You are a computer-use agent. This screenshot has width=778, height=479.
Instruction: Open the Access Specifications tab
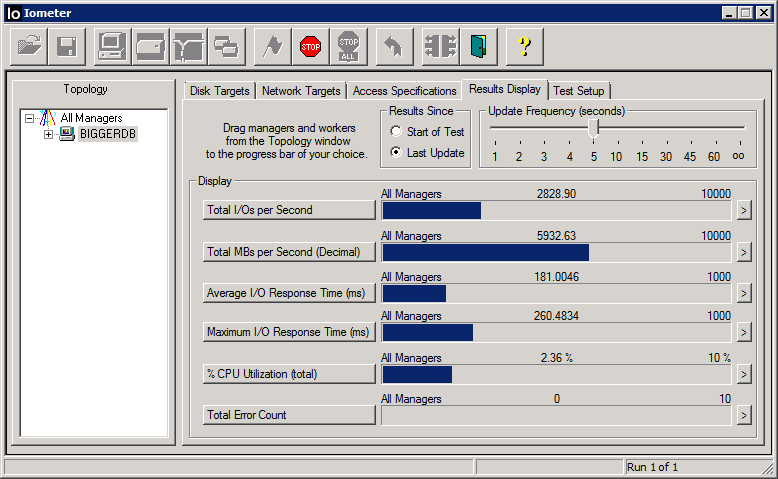[404, 91]
